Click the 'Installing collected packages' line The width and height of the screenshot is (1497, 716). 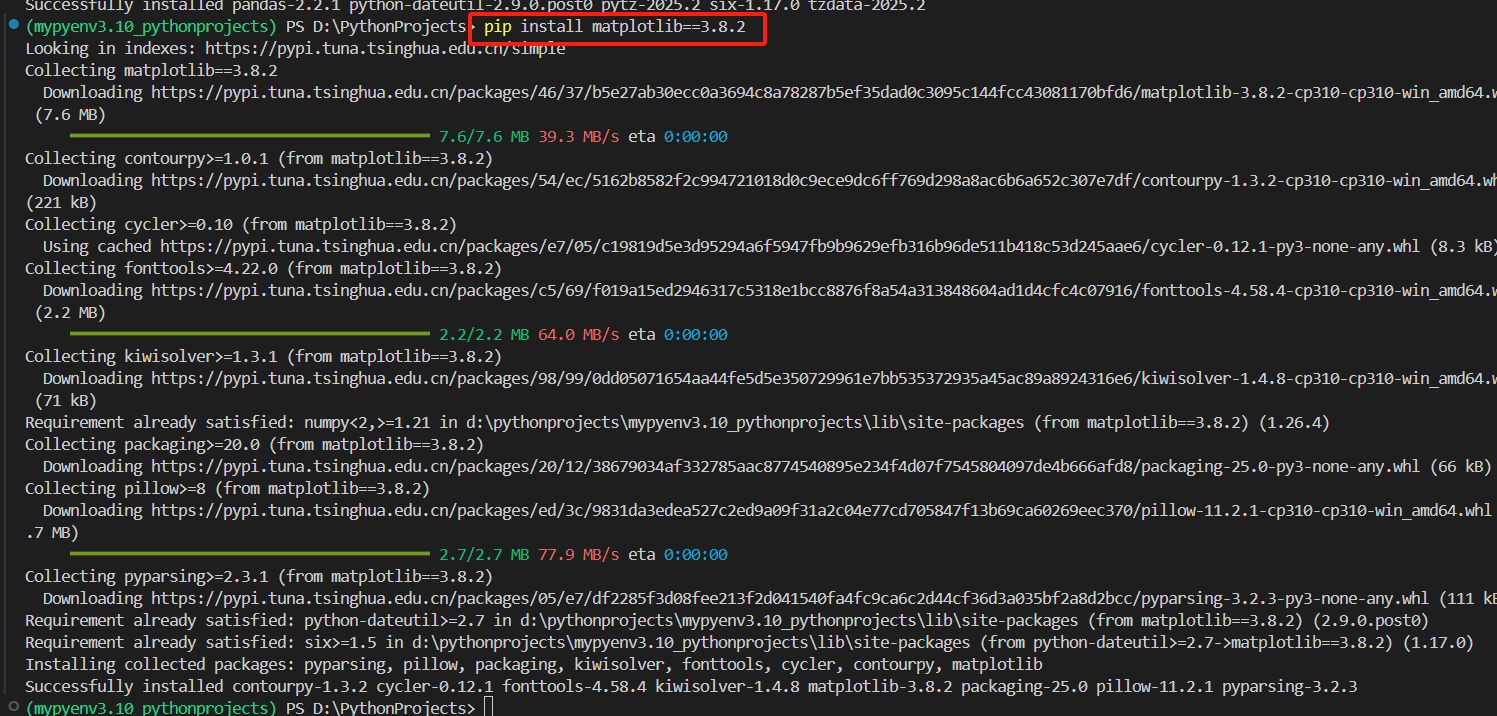point(534,664)
